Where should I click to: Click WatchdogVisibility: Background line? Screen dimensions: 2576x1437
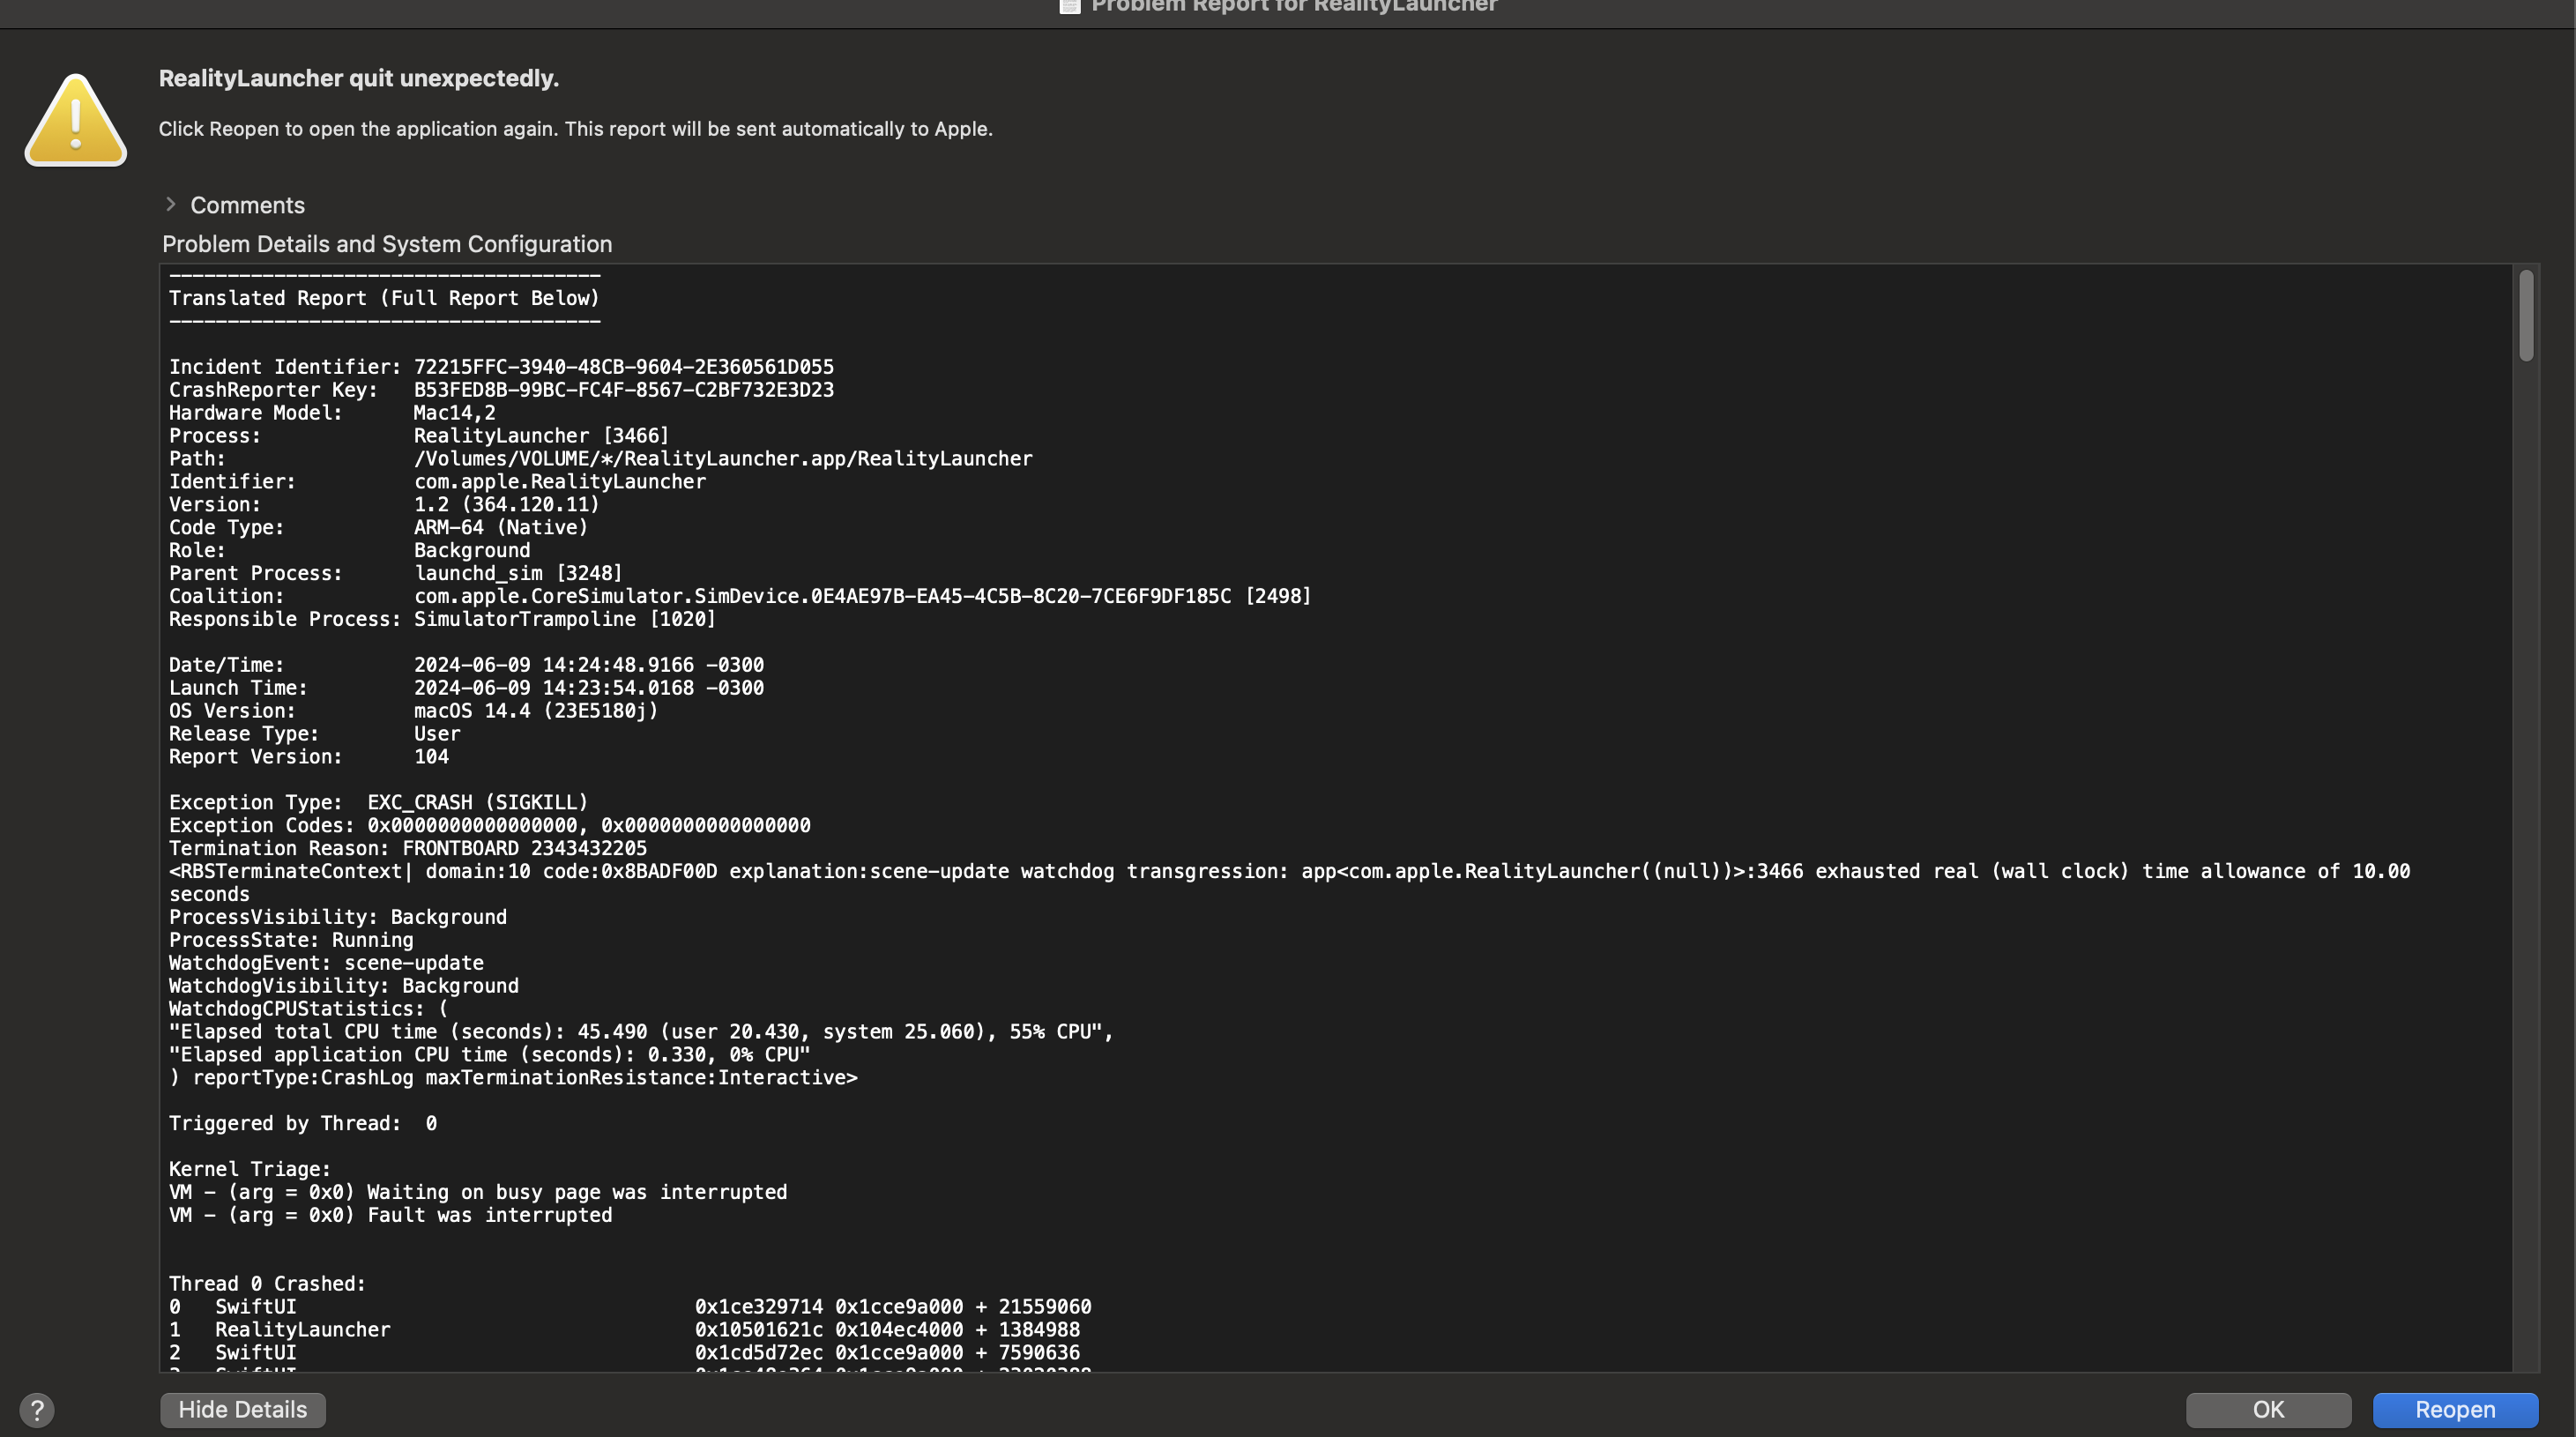click(344, 987)
